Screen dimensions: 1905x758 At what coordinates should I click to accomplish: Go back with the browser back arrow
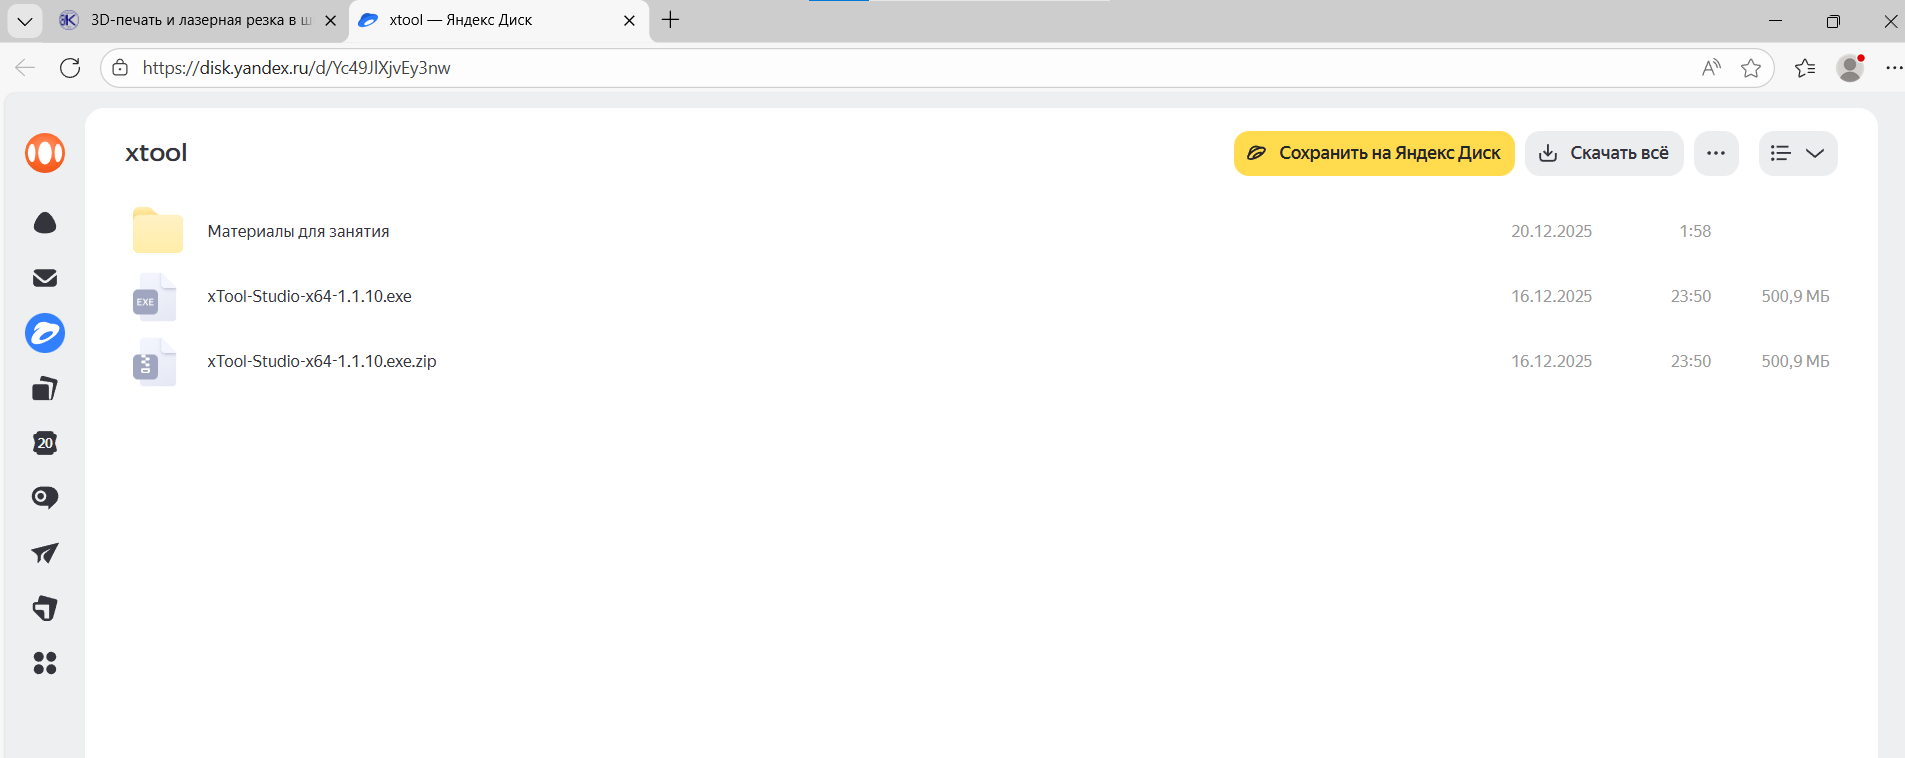click(x=25, y=68)
